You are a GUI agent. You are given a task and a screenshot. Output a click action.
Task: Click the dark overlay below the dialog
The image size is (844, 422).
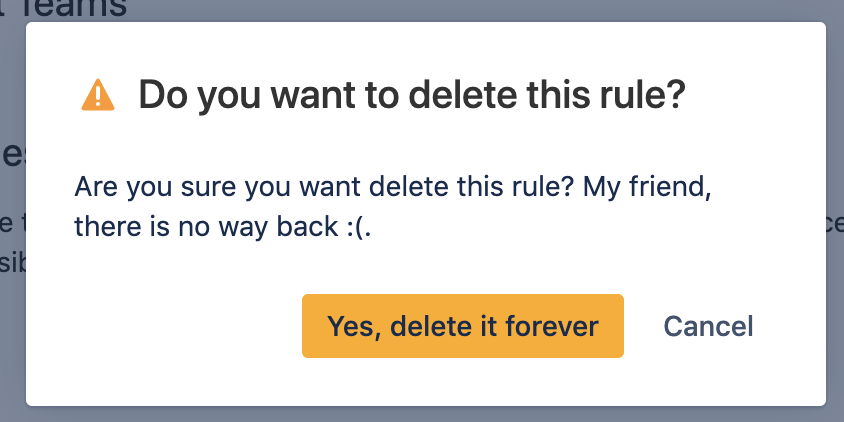point(420,414)
